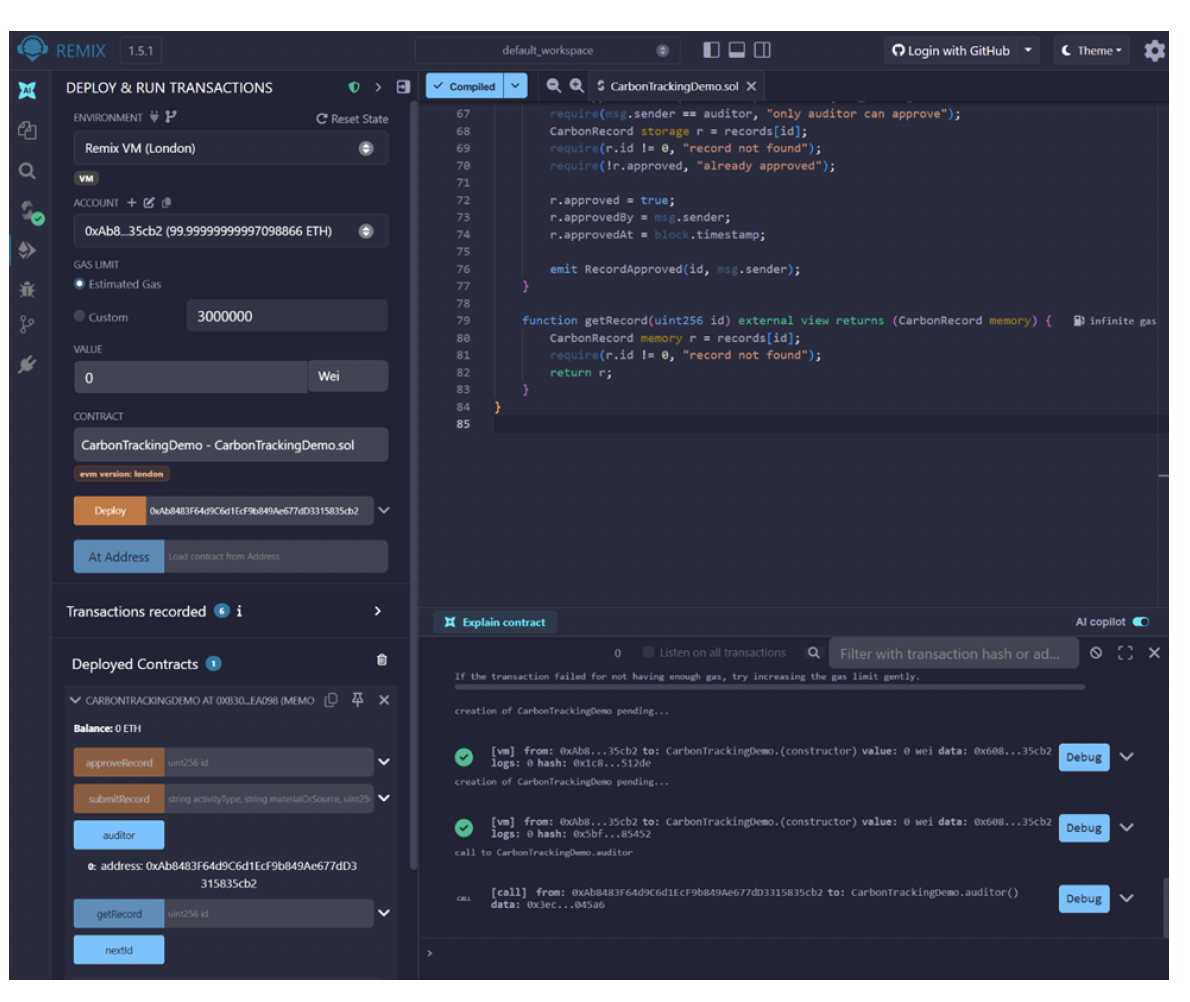Screen dimensions: 1190x1002
Task: Toggle the AI copilot switch
Action: click(x=1141, y=622)
